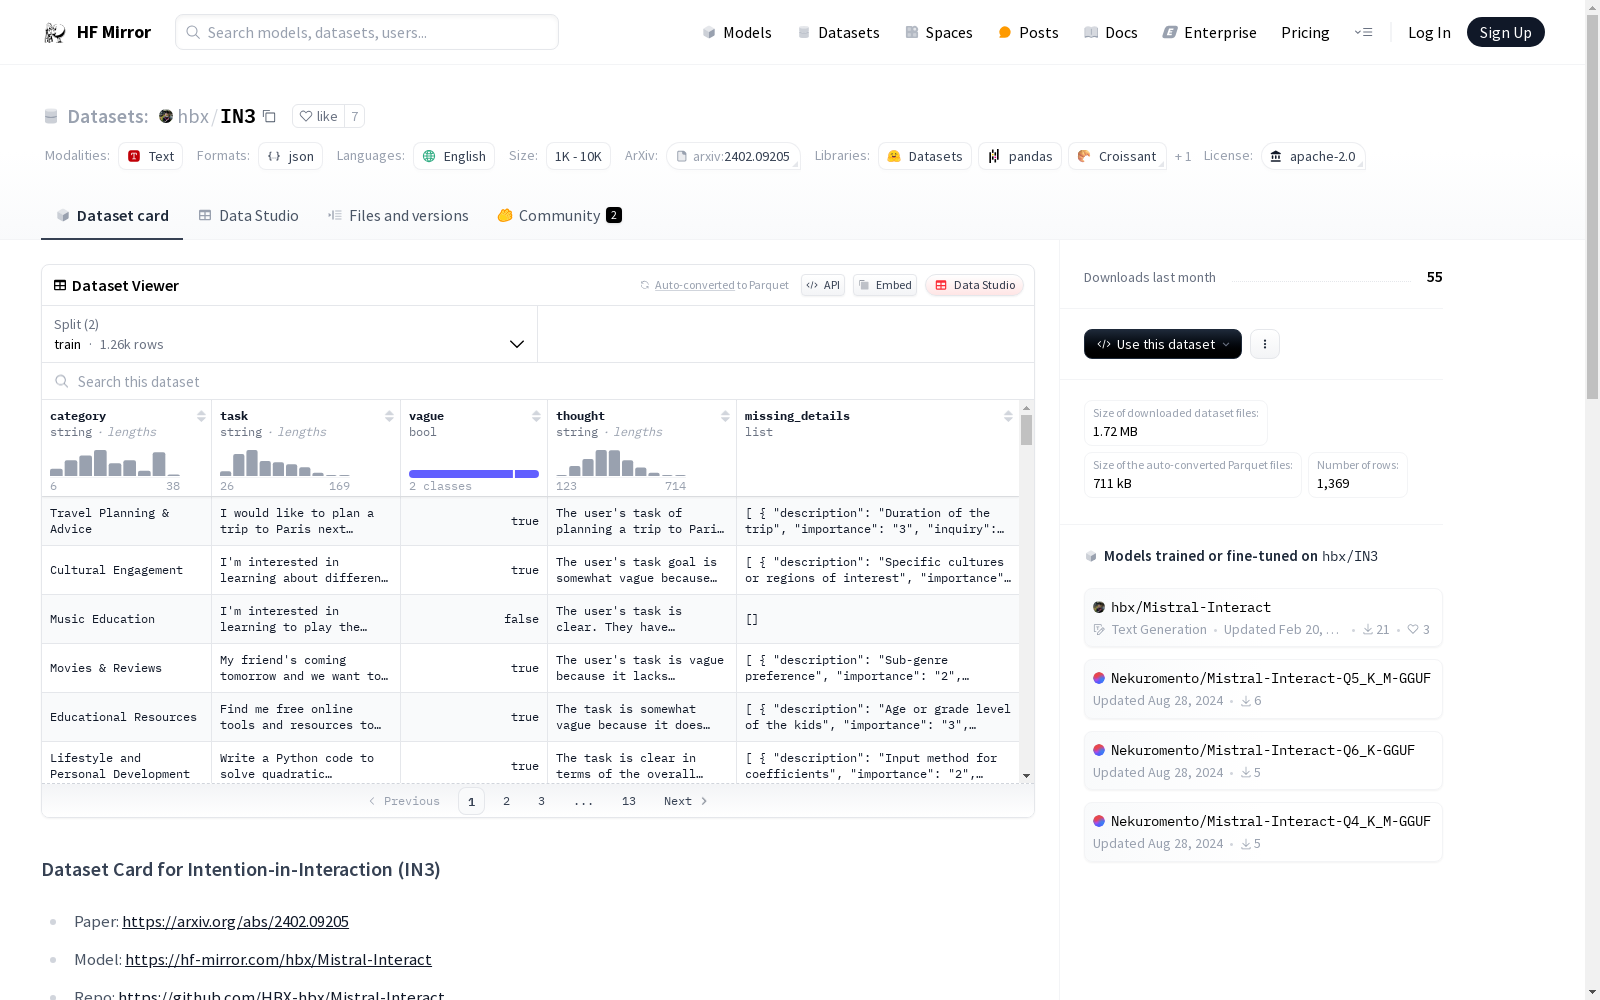
Task: Sort the category column
Action: [x=201, y=416]
